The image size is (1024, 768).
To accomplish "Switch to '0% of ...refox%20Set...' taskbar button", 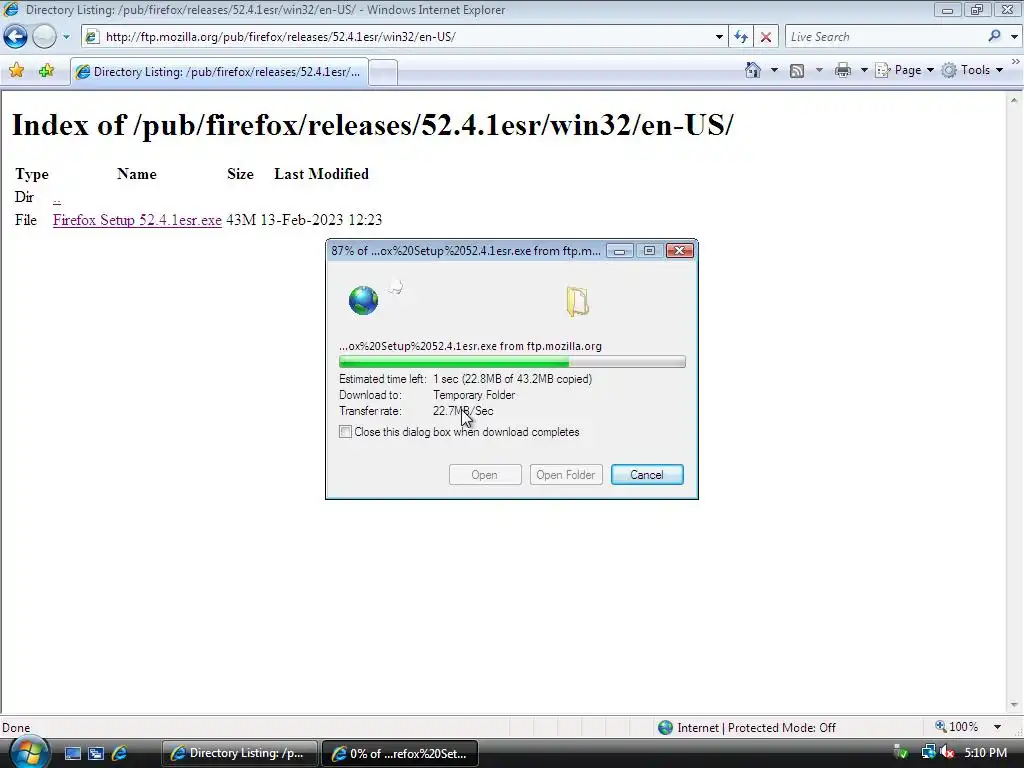I will [400, 754].
